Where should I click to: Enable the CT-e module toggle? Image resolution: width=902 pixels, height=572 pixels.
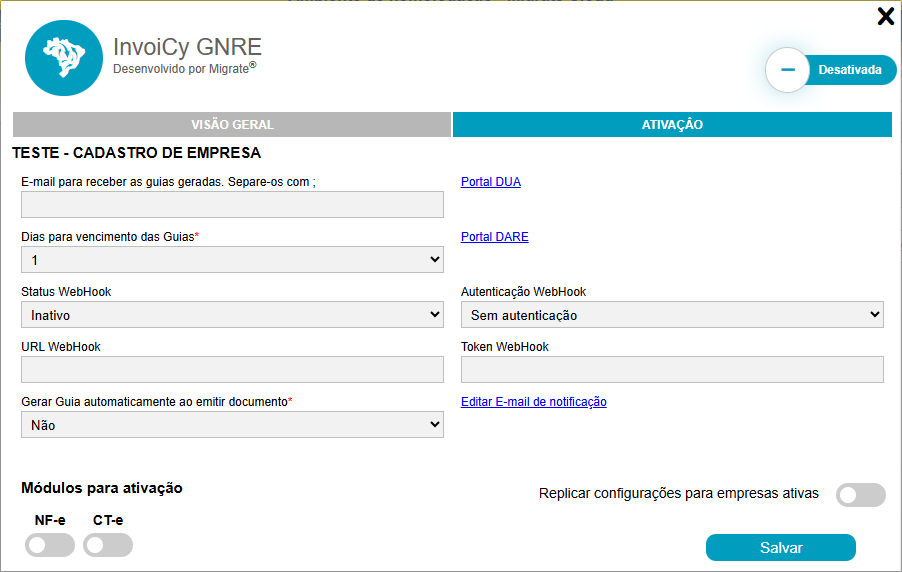coord(108,545)
